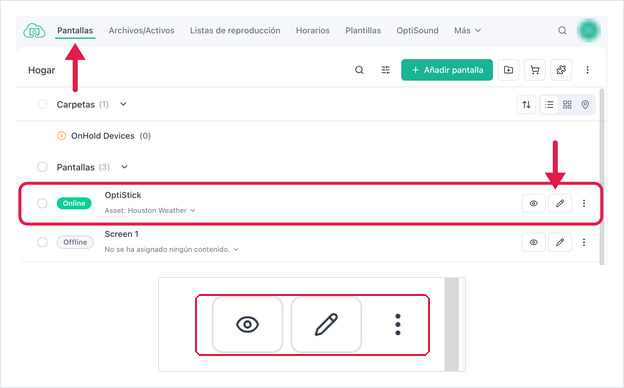Open the Horarios tab
This screenshot has height=388, width=624.
pos(312,30)
